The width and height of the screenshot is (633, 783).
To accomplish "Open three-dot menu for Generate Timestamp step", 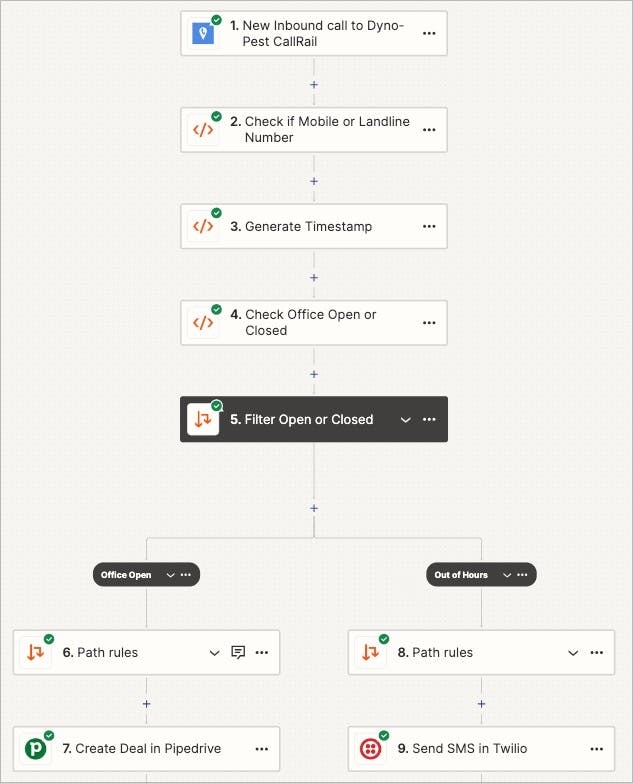I will point(429,226).
